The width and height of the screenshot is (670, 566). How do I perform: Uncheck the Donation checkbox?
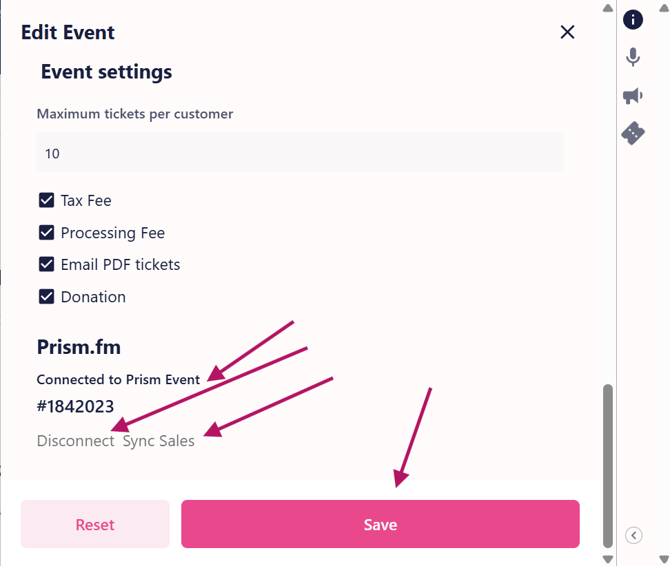coord(46,296)
